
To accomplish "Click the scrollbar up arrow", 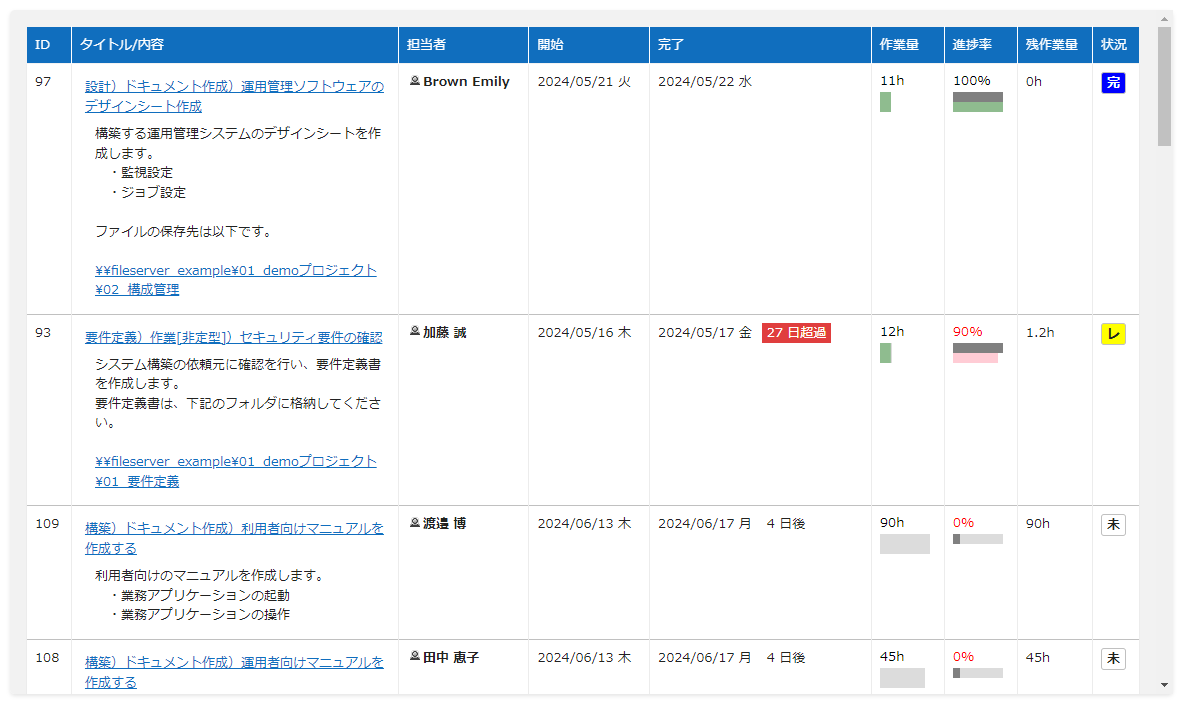I will click(x=1164, y=18).
